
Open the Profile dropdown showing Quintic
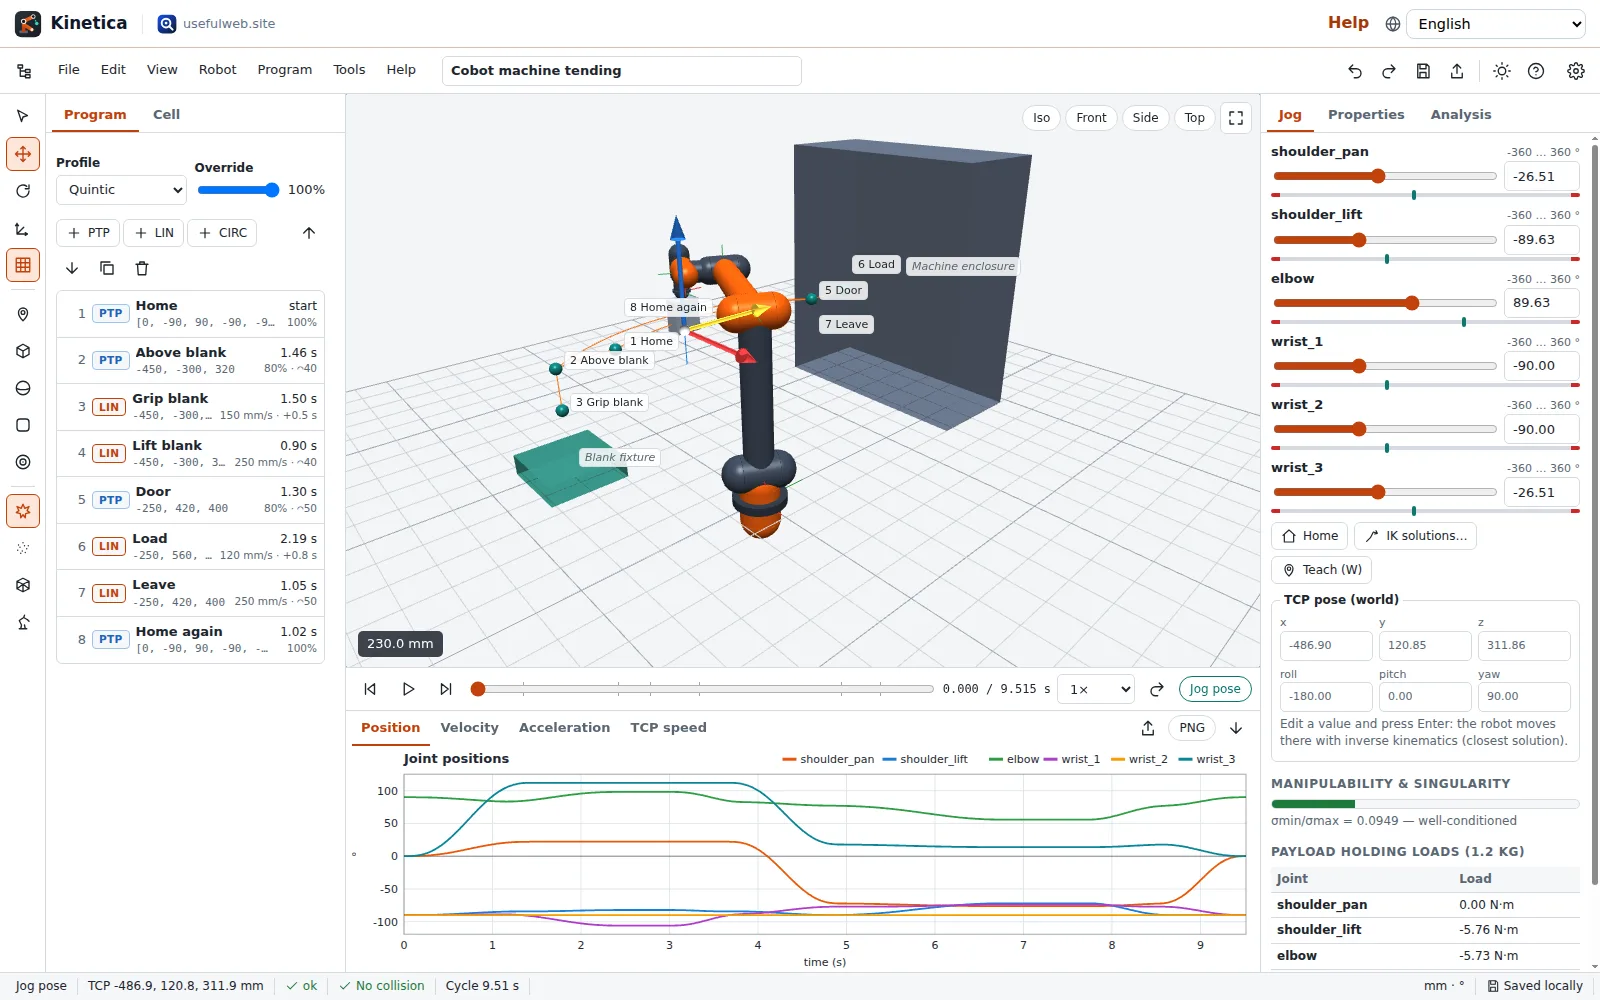coord(122,190)
